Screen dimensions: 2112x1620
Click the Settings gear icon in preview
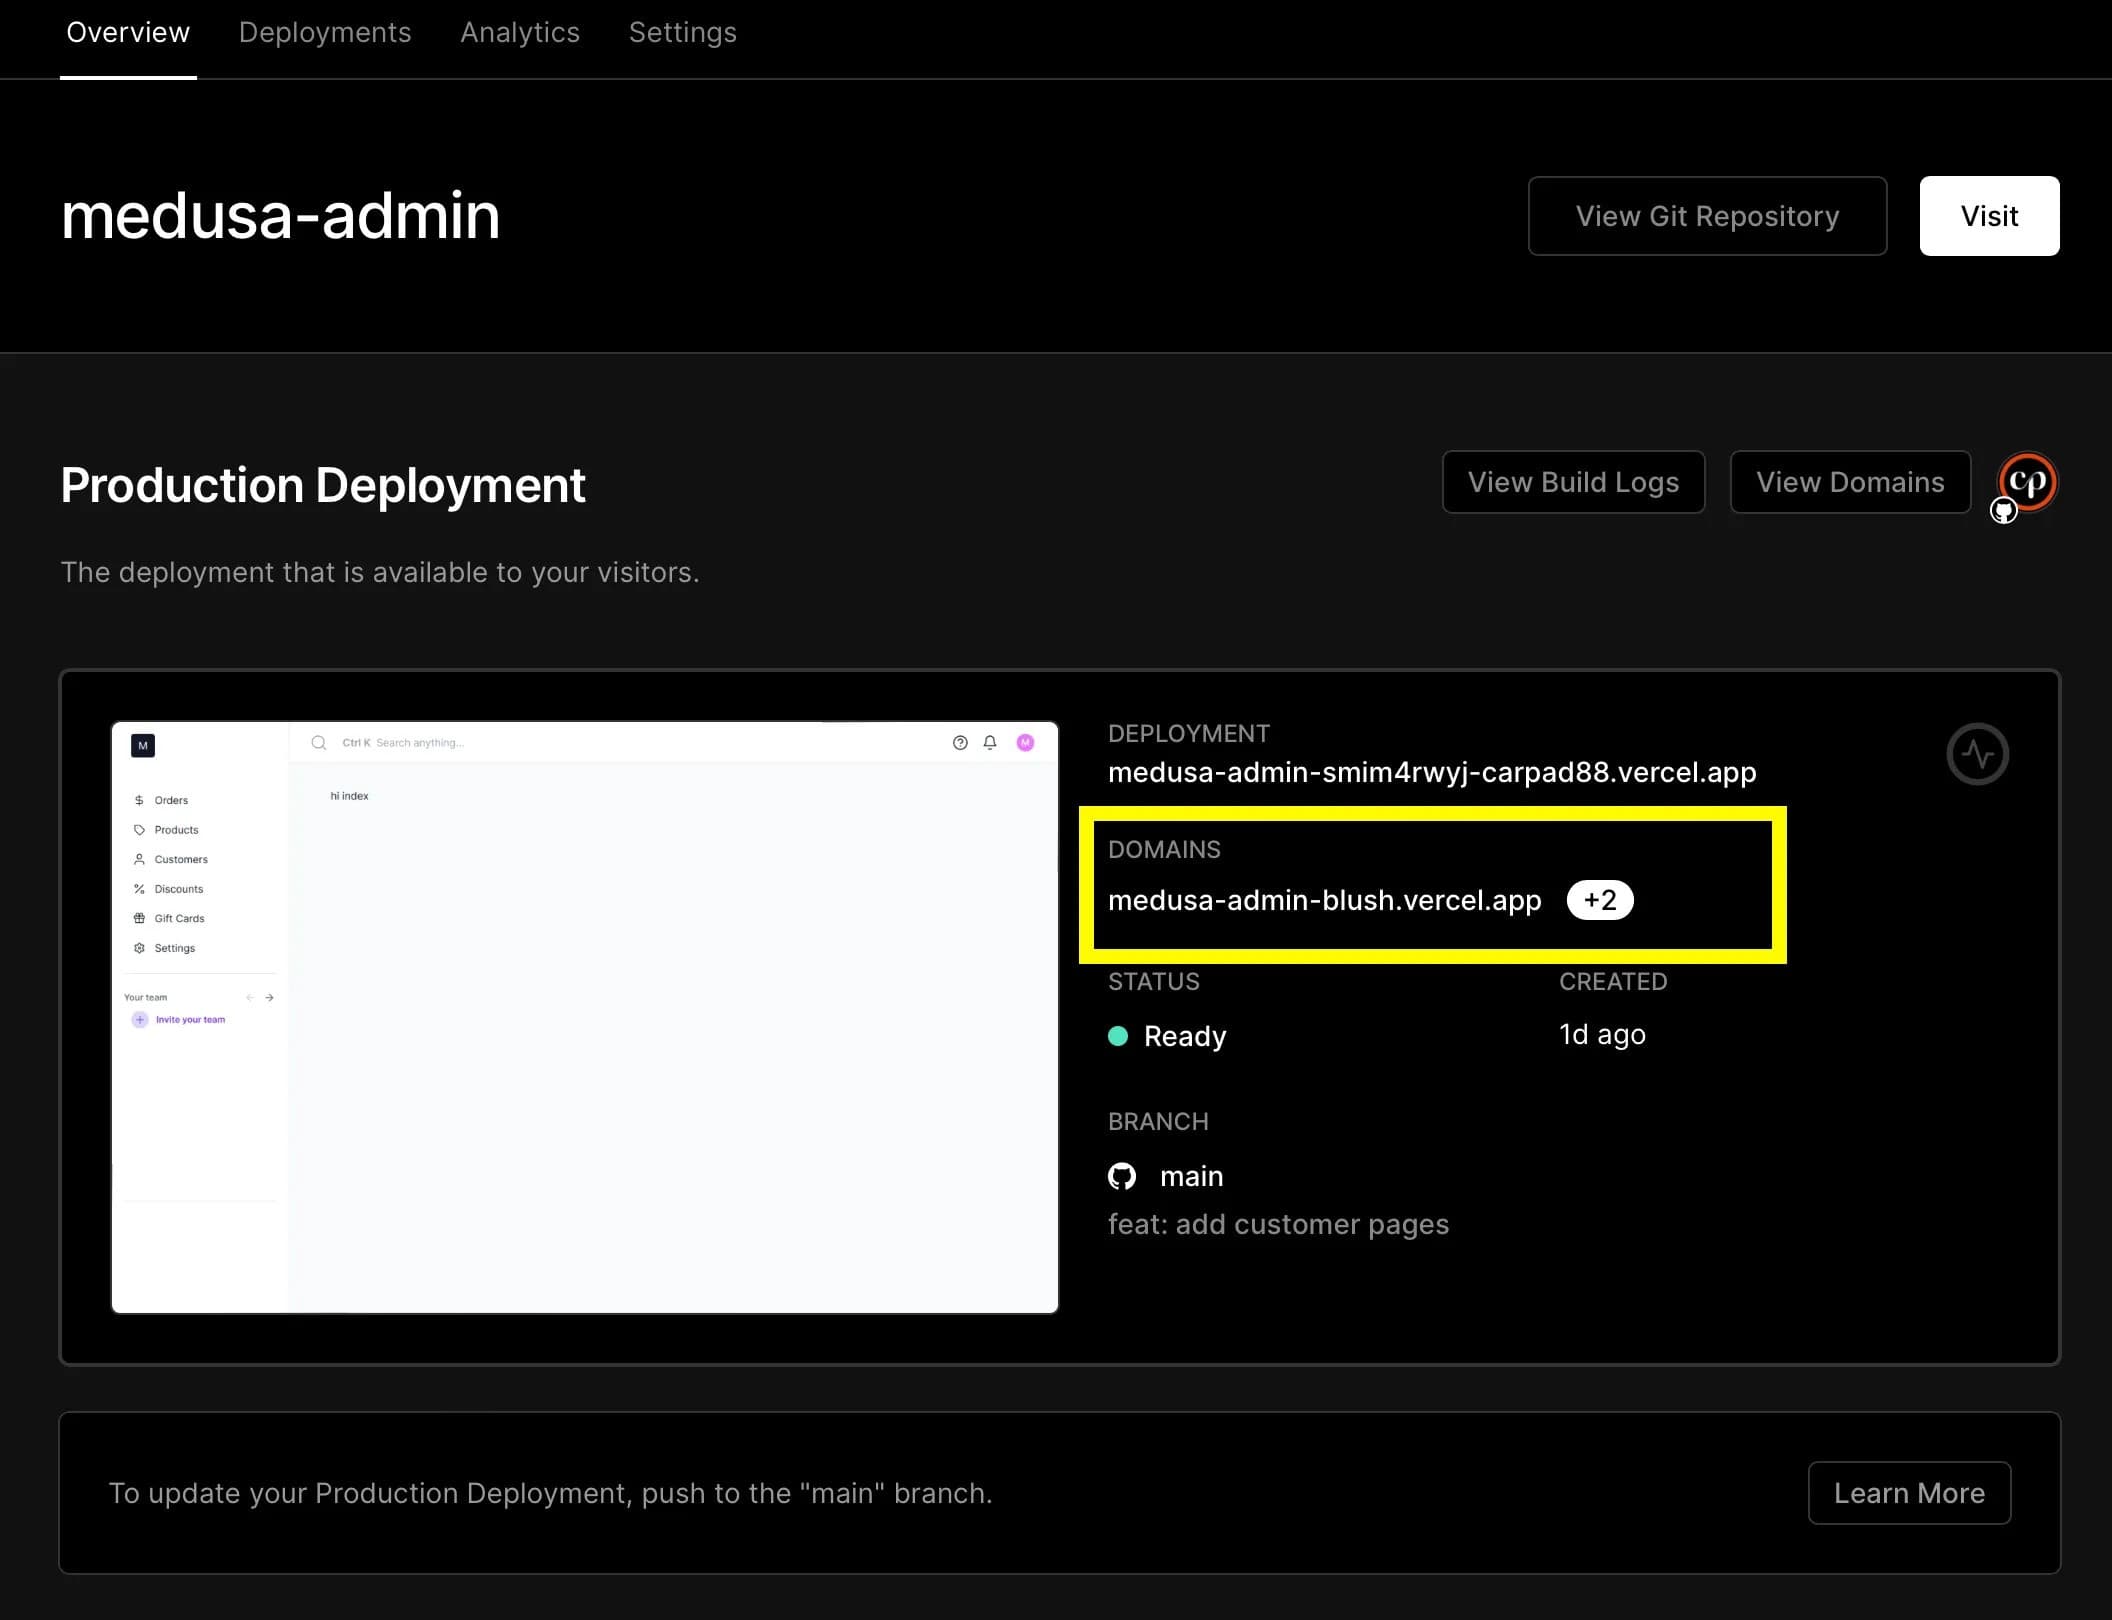click(139, 948)
